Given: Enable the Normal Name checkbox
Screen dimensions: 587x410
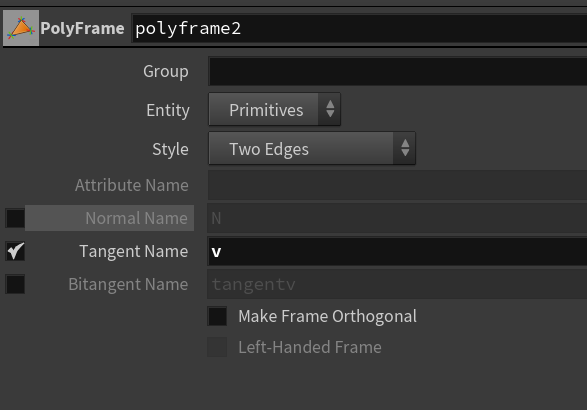Looking at the screenshot, I should pos(15,218).
